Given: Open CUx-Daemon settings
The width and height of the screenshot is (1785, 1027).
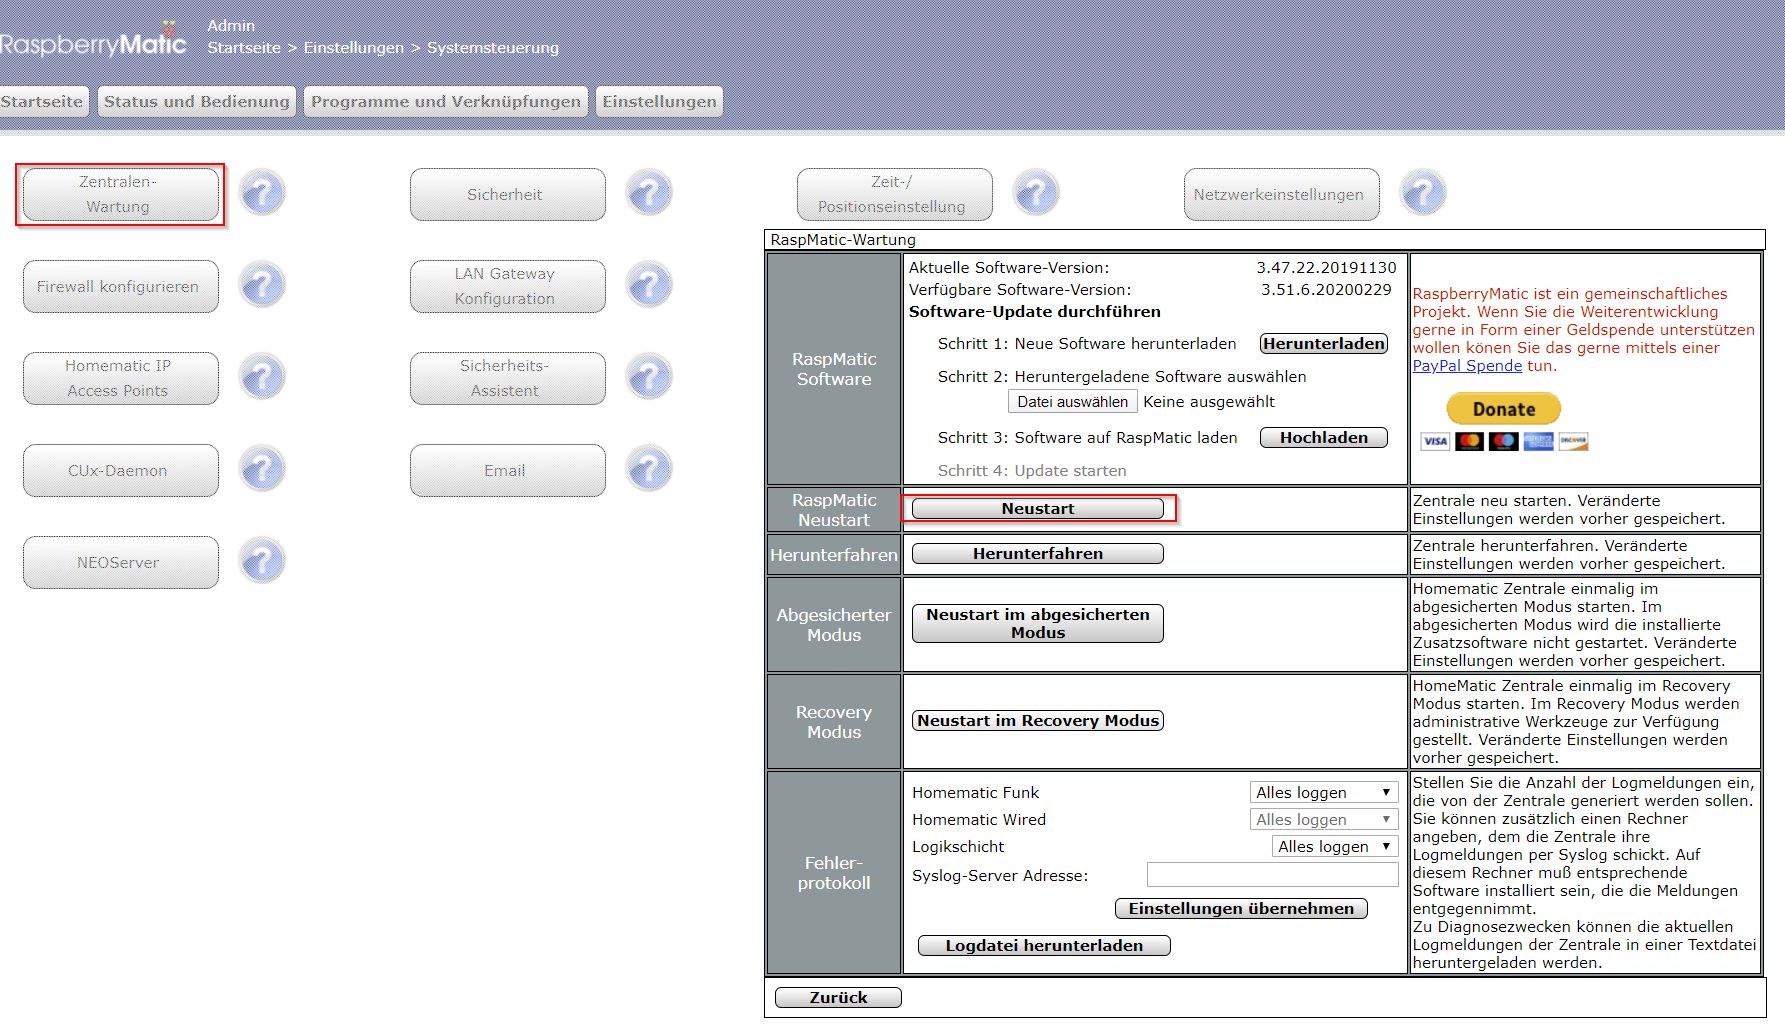Looking at the screenshot, I should (x=120, y=470).
